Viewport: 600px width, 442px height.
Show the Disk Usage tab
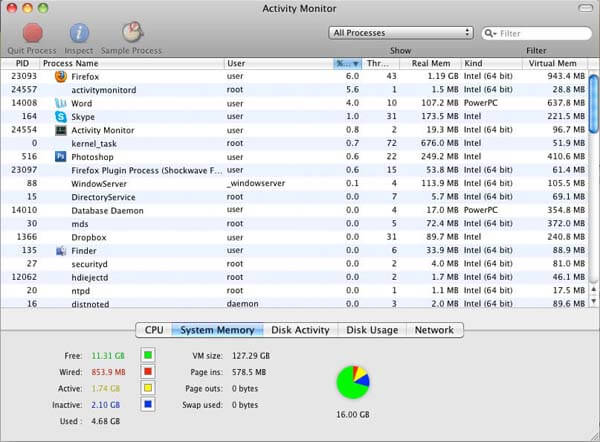(x=371, y=330)
